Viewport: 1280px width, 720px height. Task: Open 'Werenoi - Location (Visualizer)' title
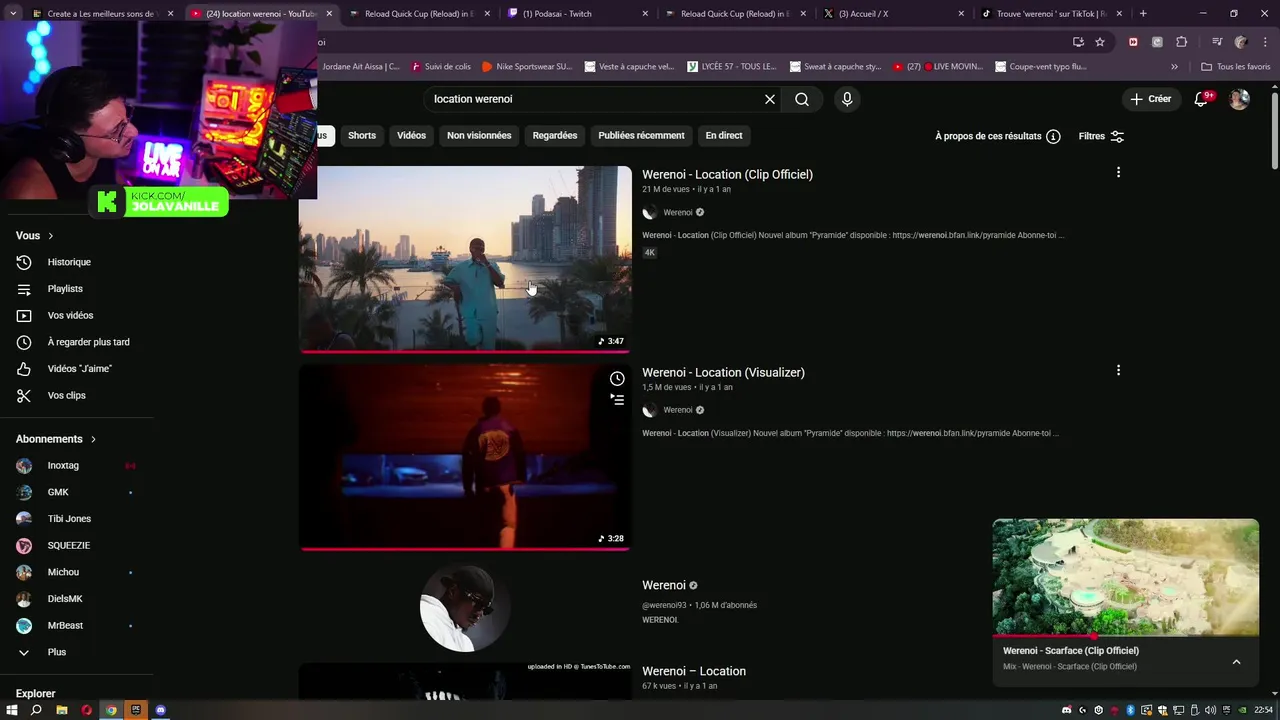tap(723, 372)
